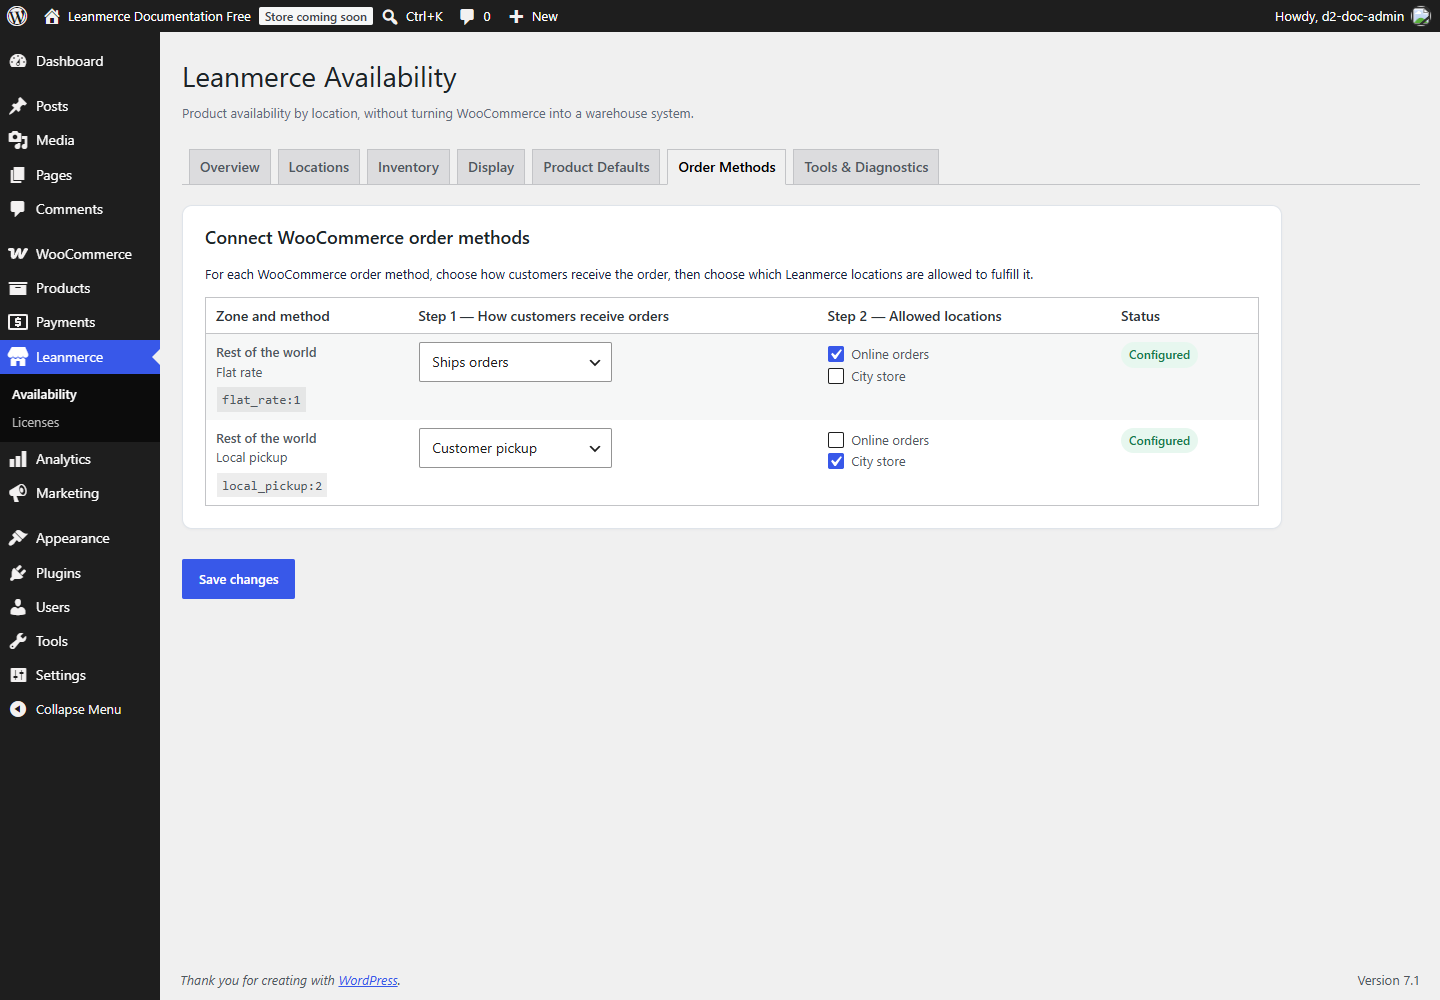Switch to the Overview tab
1440x1000 pixels.
point(230,167)
